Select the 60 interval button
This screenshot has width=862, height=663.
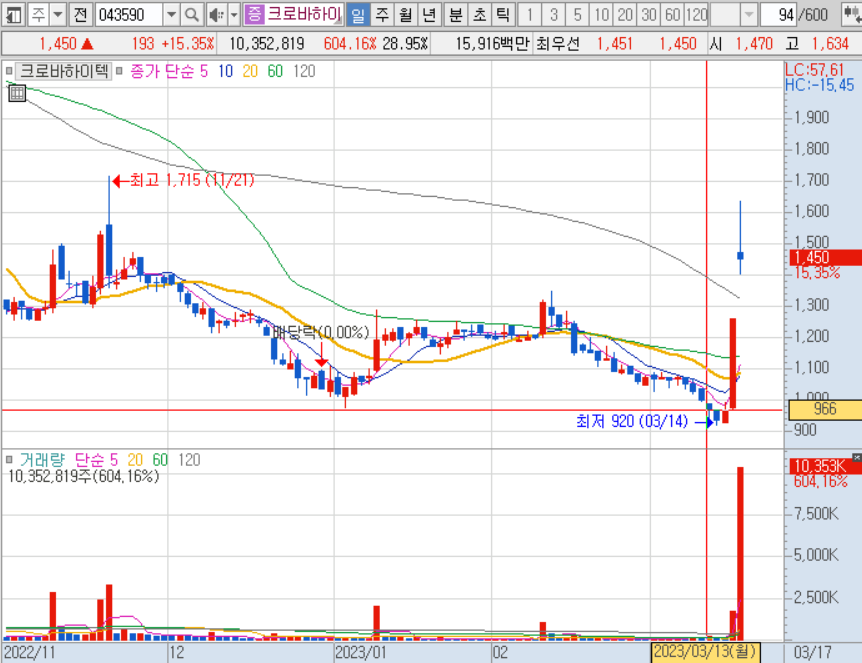coord(673,15)
